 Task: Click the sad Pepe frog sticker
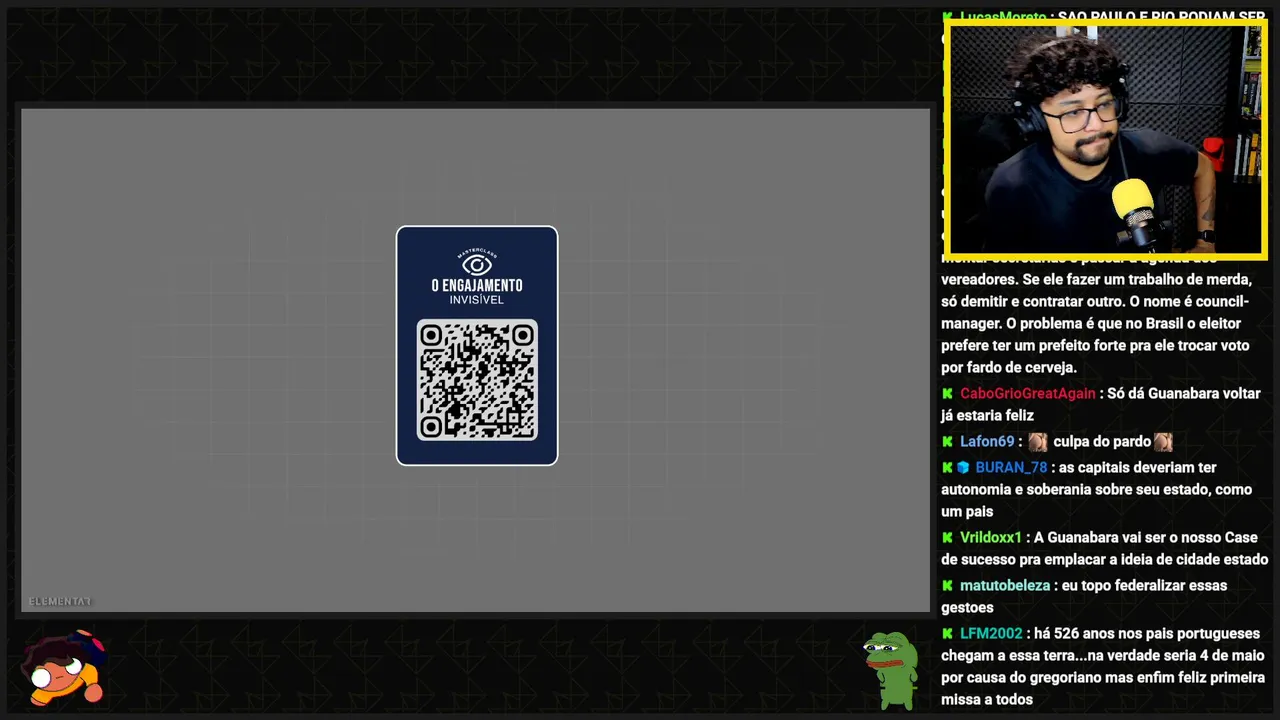[x=890, y=670]
